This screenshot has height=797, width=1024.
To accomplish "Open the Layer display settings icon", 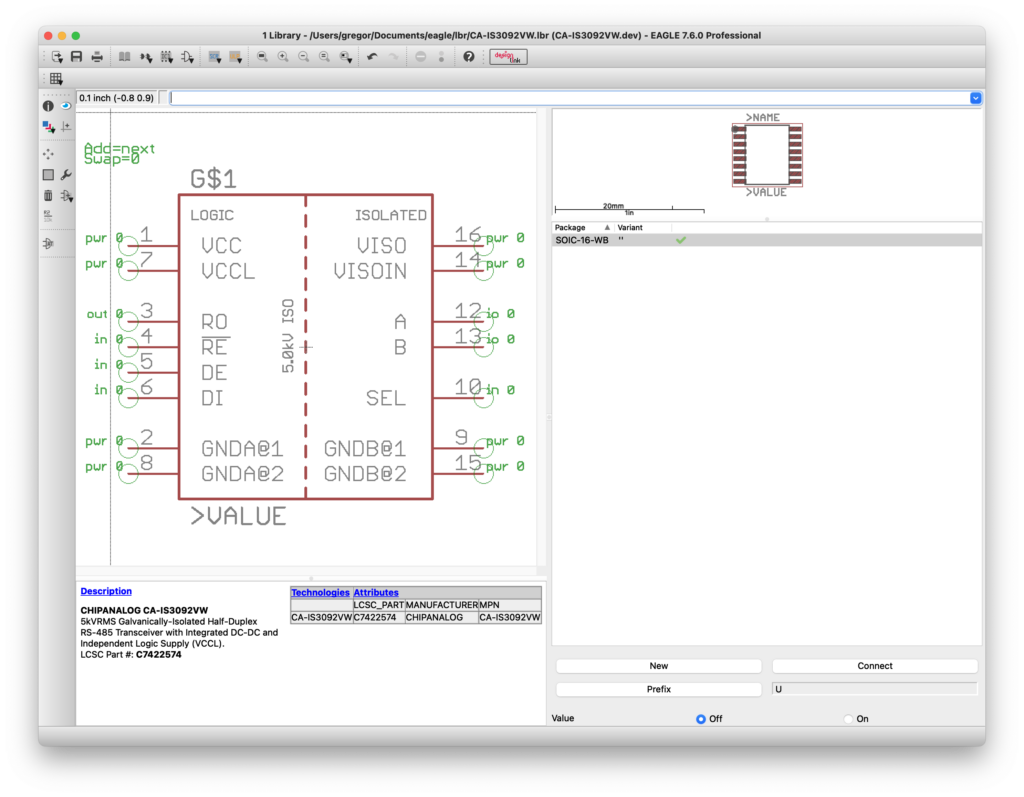I will pyautogui.click(x=48, y=127).
